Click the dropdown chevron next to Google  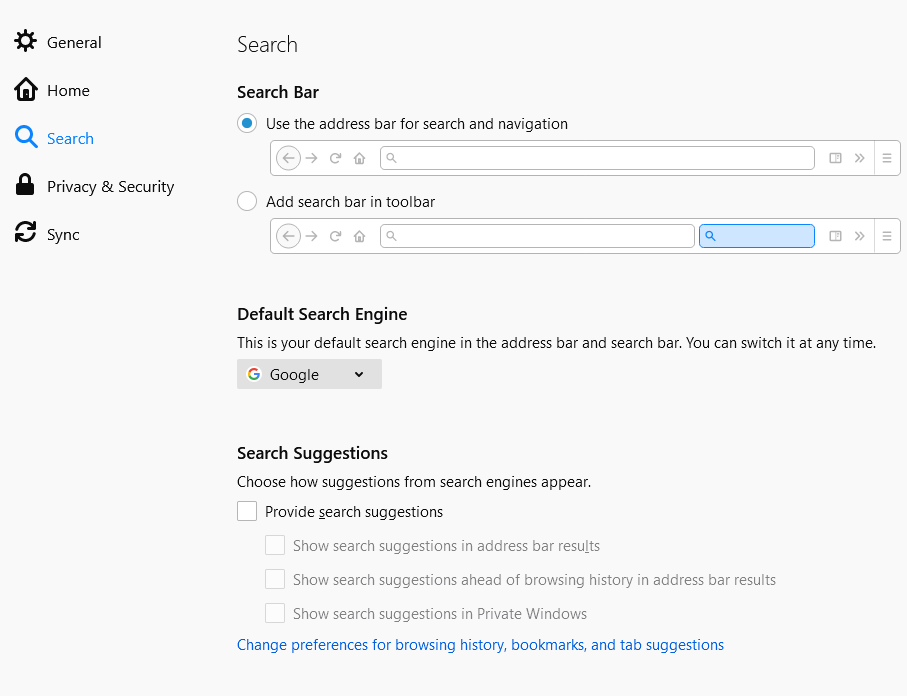click(359, 374)
